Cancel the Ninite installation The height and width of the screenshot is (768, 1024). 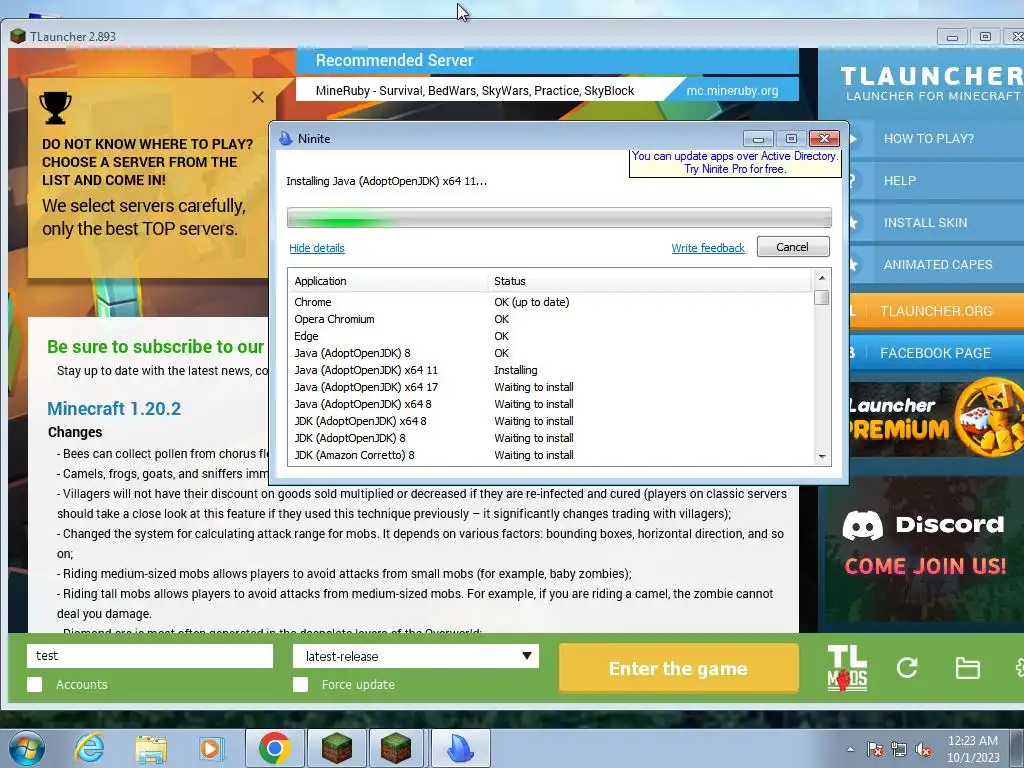click(793, 247)
